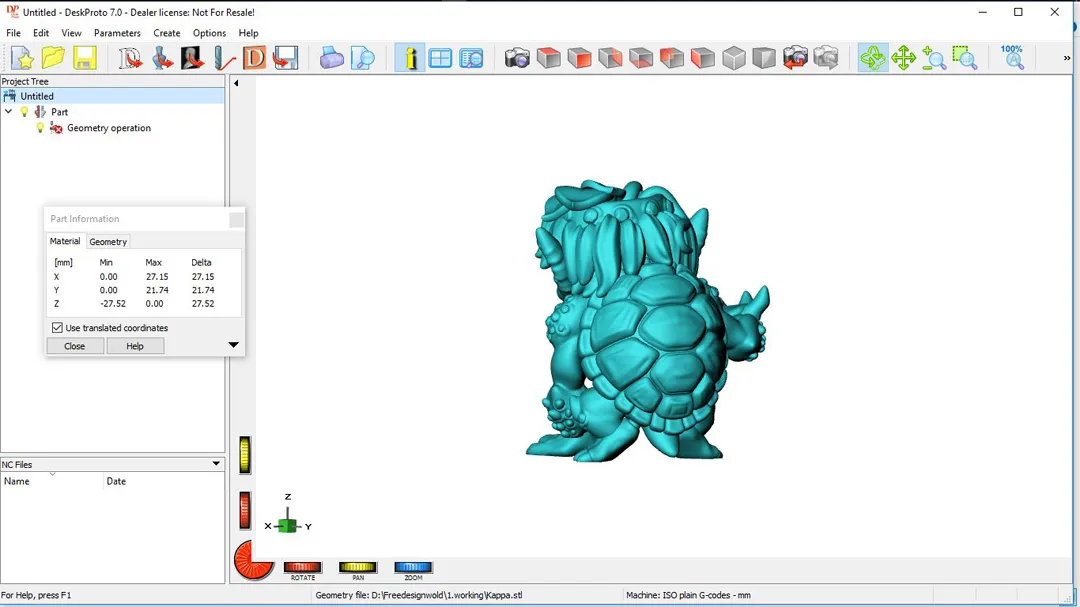This screenshot has height=607, width=1080.
Task: Click the Date column header
Action: click(164, 481)
